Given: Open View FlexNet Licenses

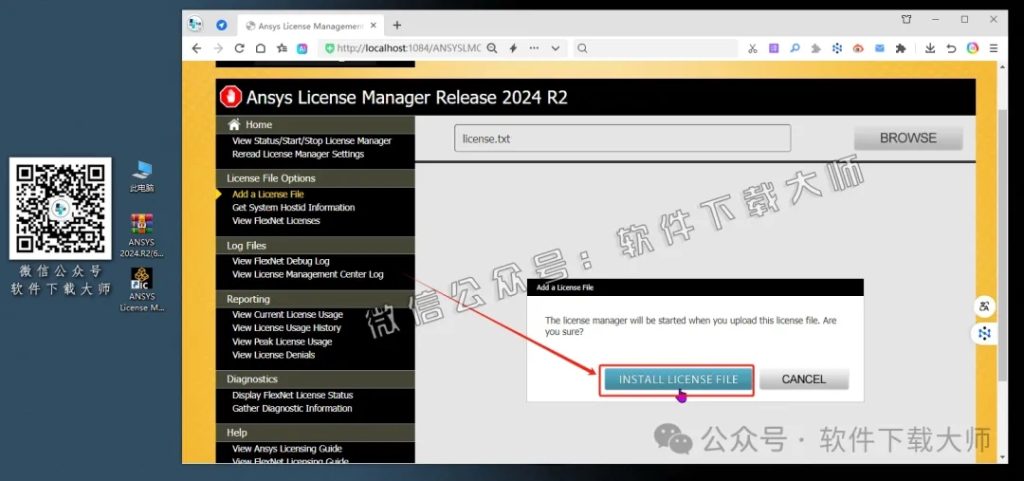Looking at the screenshot, I should pyautogui.click(x=276, y=221).
